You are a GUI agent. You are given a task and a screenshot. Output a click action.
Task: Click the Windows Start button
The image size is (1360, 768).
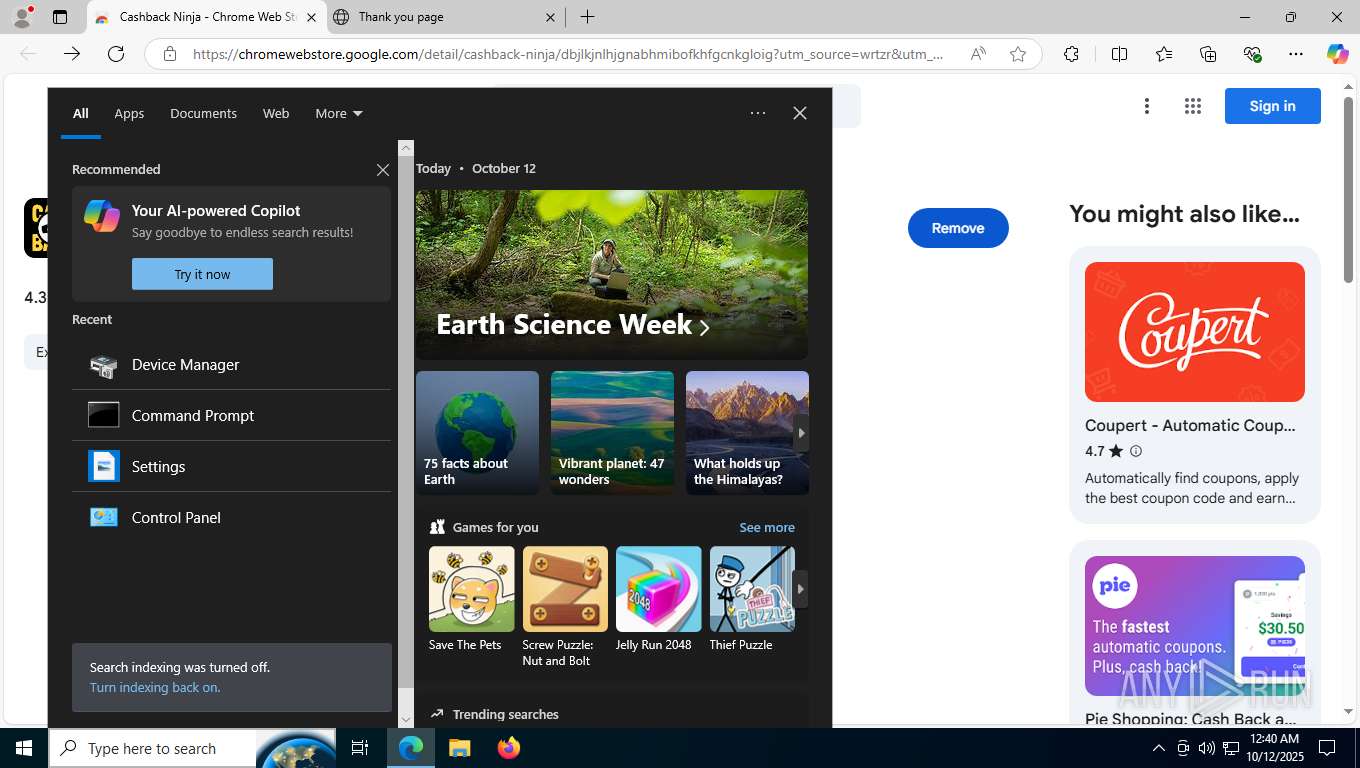[x=24, y=748]
